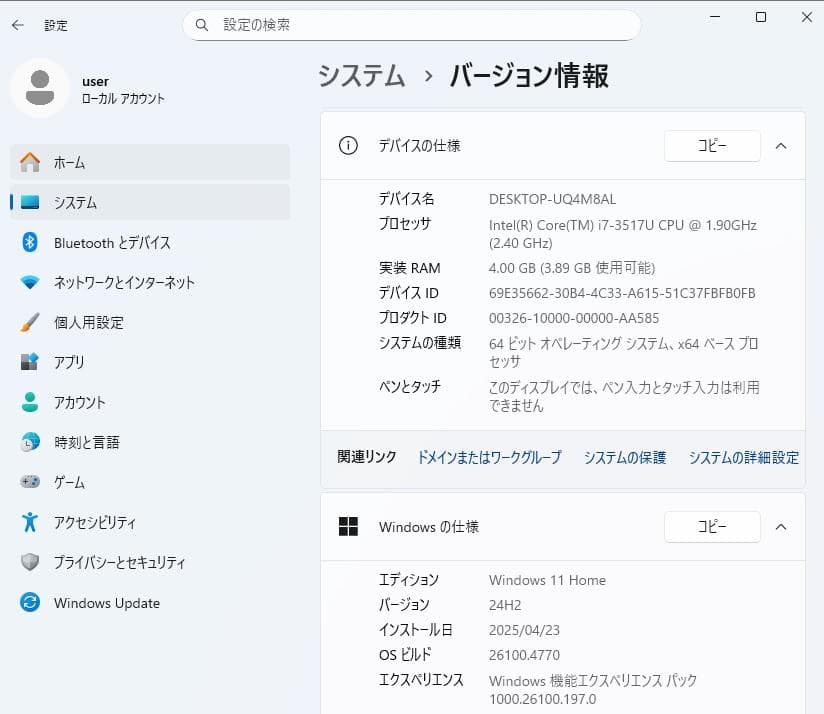Click the 設定の検索 search field
Screen dimensions: 824x714
(x=410, y=24)
